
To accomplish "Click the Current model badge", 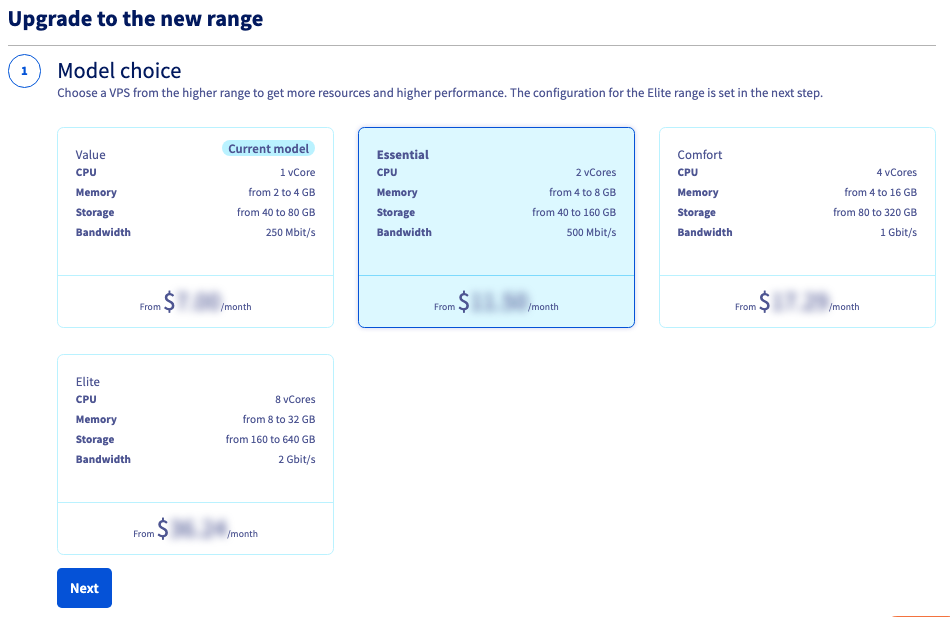I will coord(268,148).
